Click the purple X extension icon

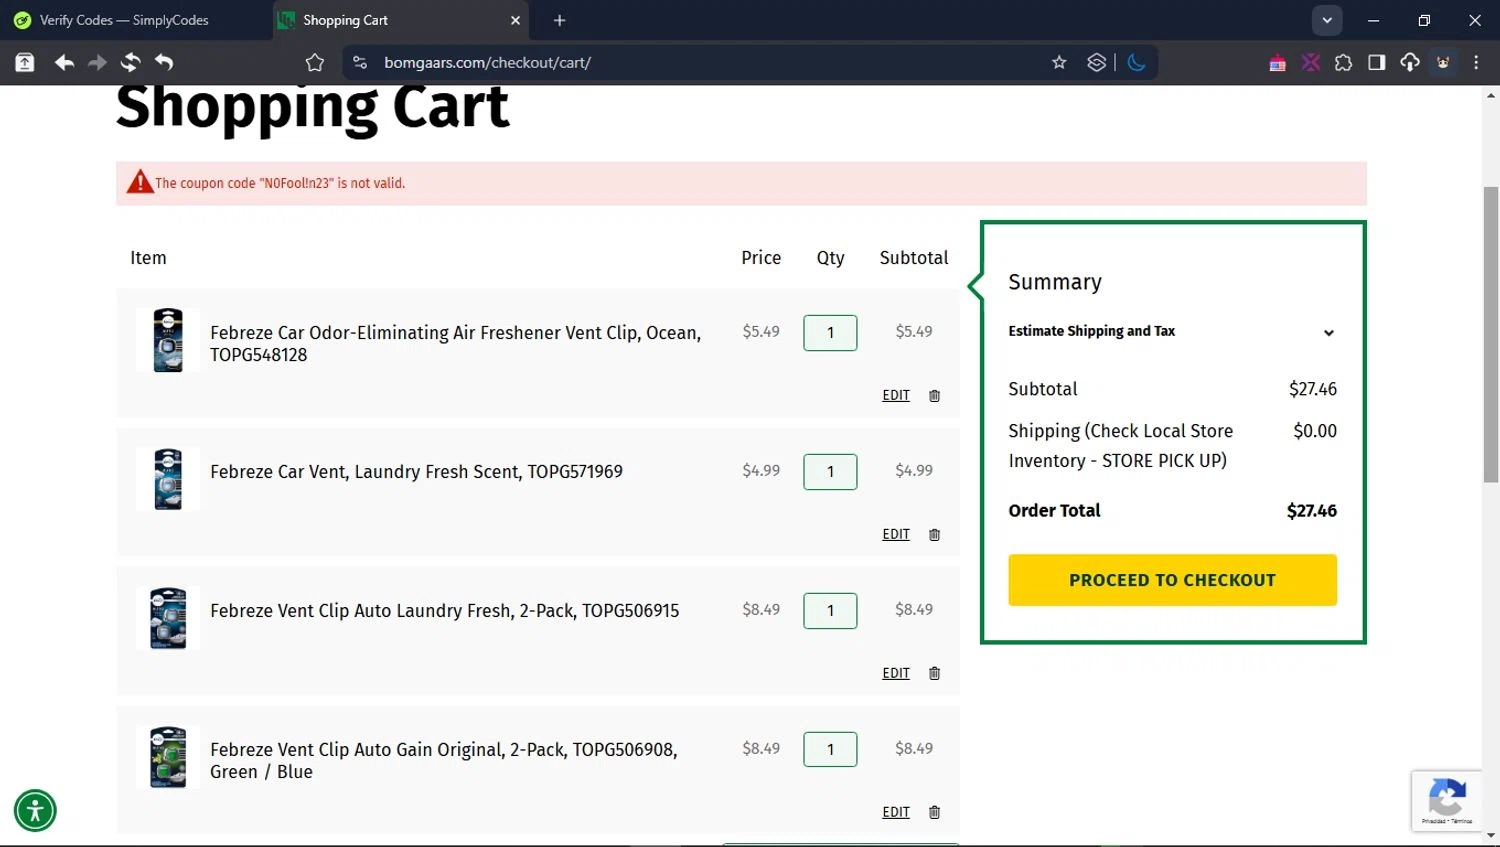pos(1310,62)
